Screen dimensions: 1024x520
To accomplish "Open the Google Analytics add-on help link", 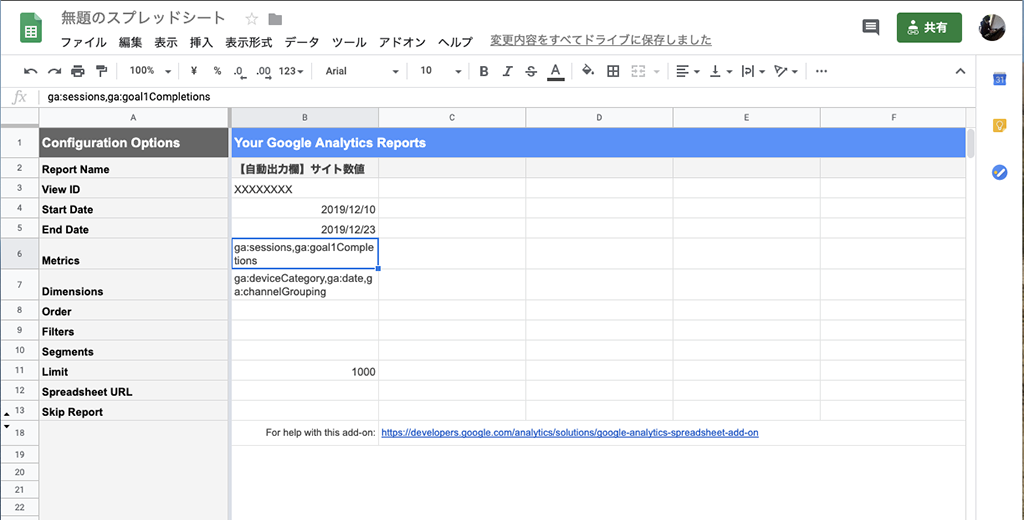I will click(569, 432).
